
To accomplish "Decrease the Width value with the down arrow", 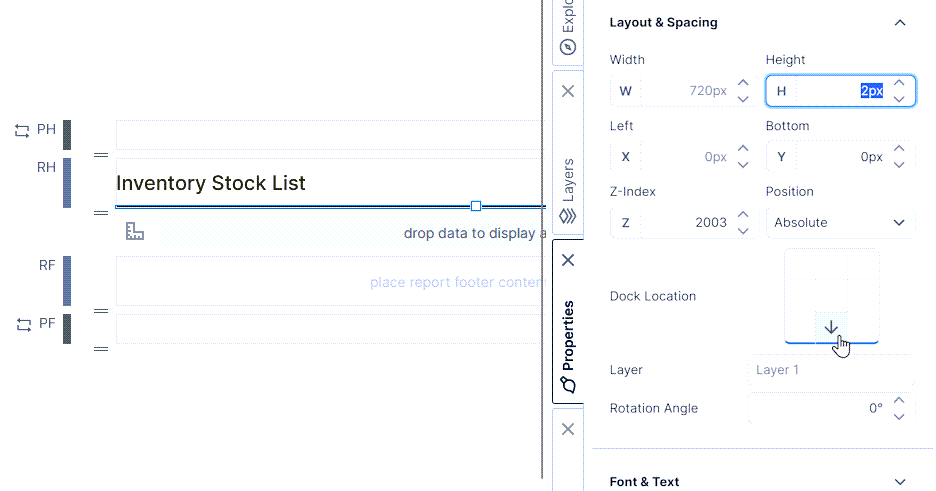I will pyautogui.click(x=743, y=98).
